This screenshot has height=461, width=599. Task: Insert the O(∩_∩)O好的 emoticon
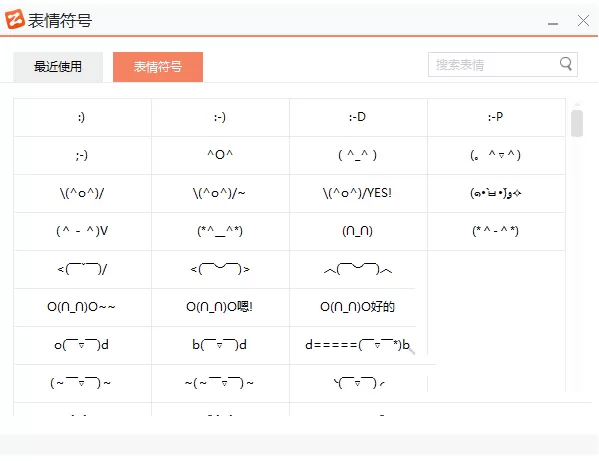coord(358,307)
